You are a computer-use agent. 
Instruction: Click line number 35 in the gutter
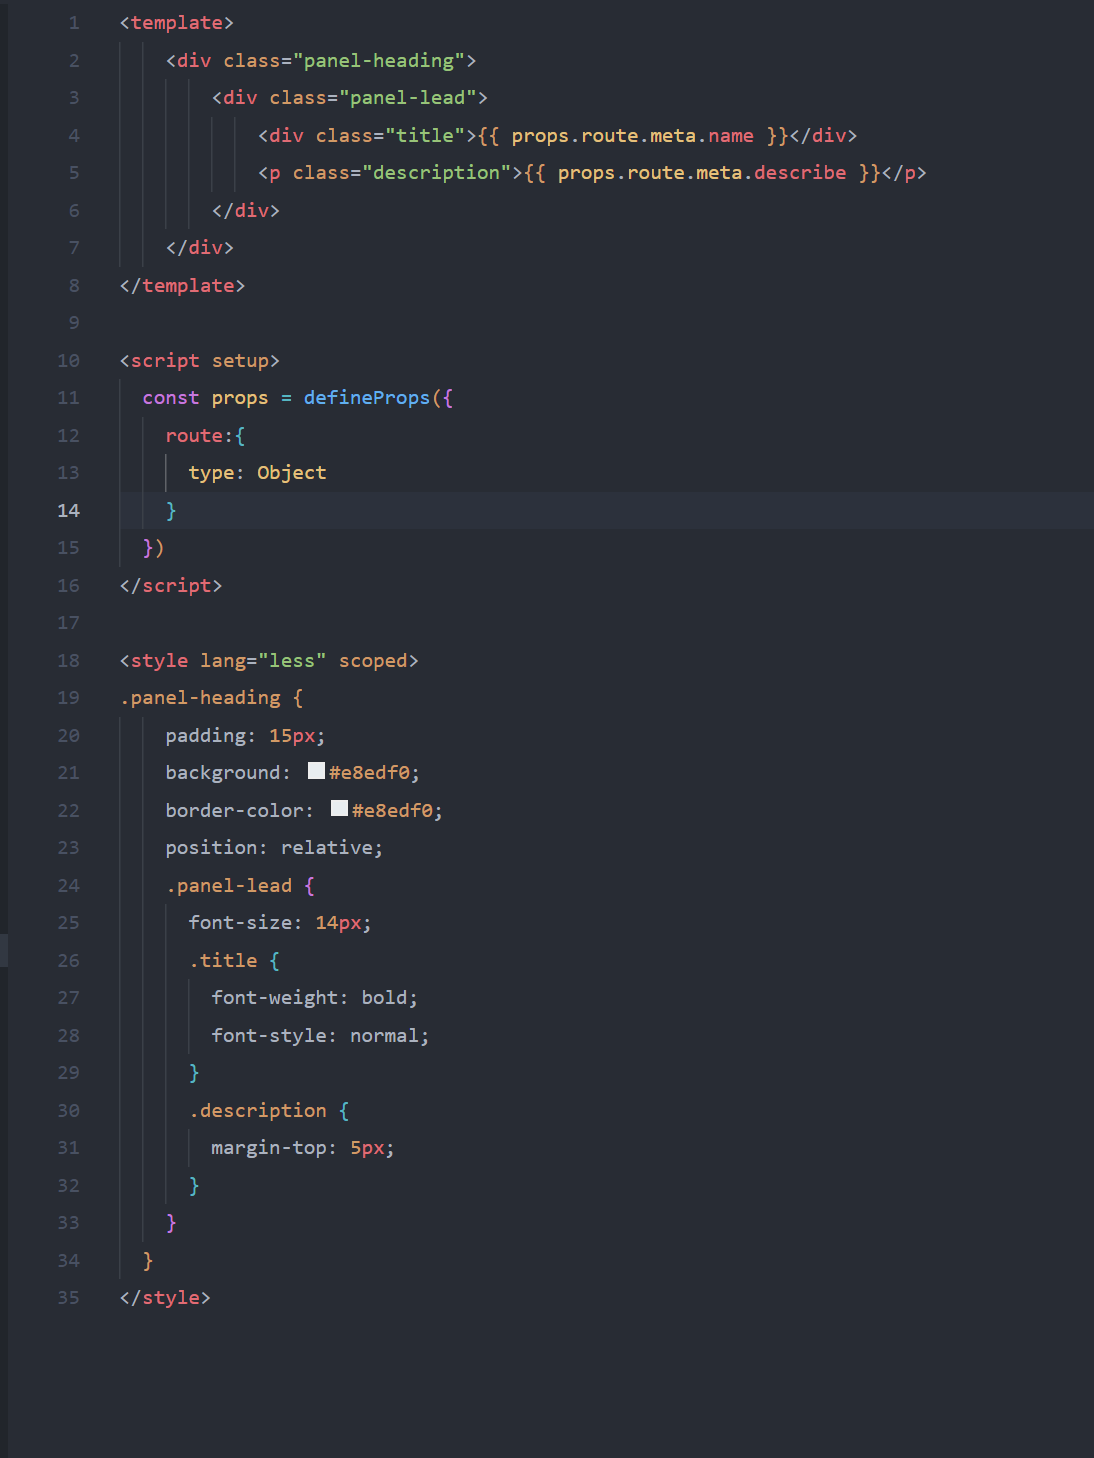click(x=68, y=1297)
